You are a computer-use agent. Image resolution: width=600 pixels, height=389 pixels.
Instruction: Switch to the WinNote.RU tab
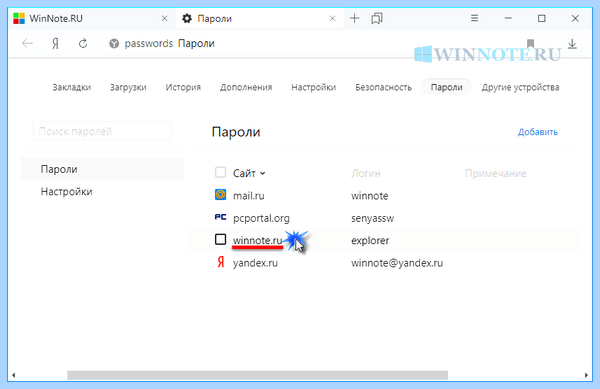point(91,18)
